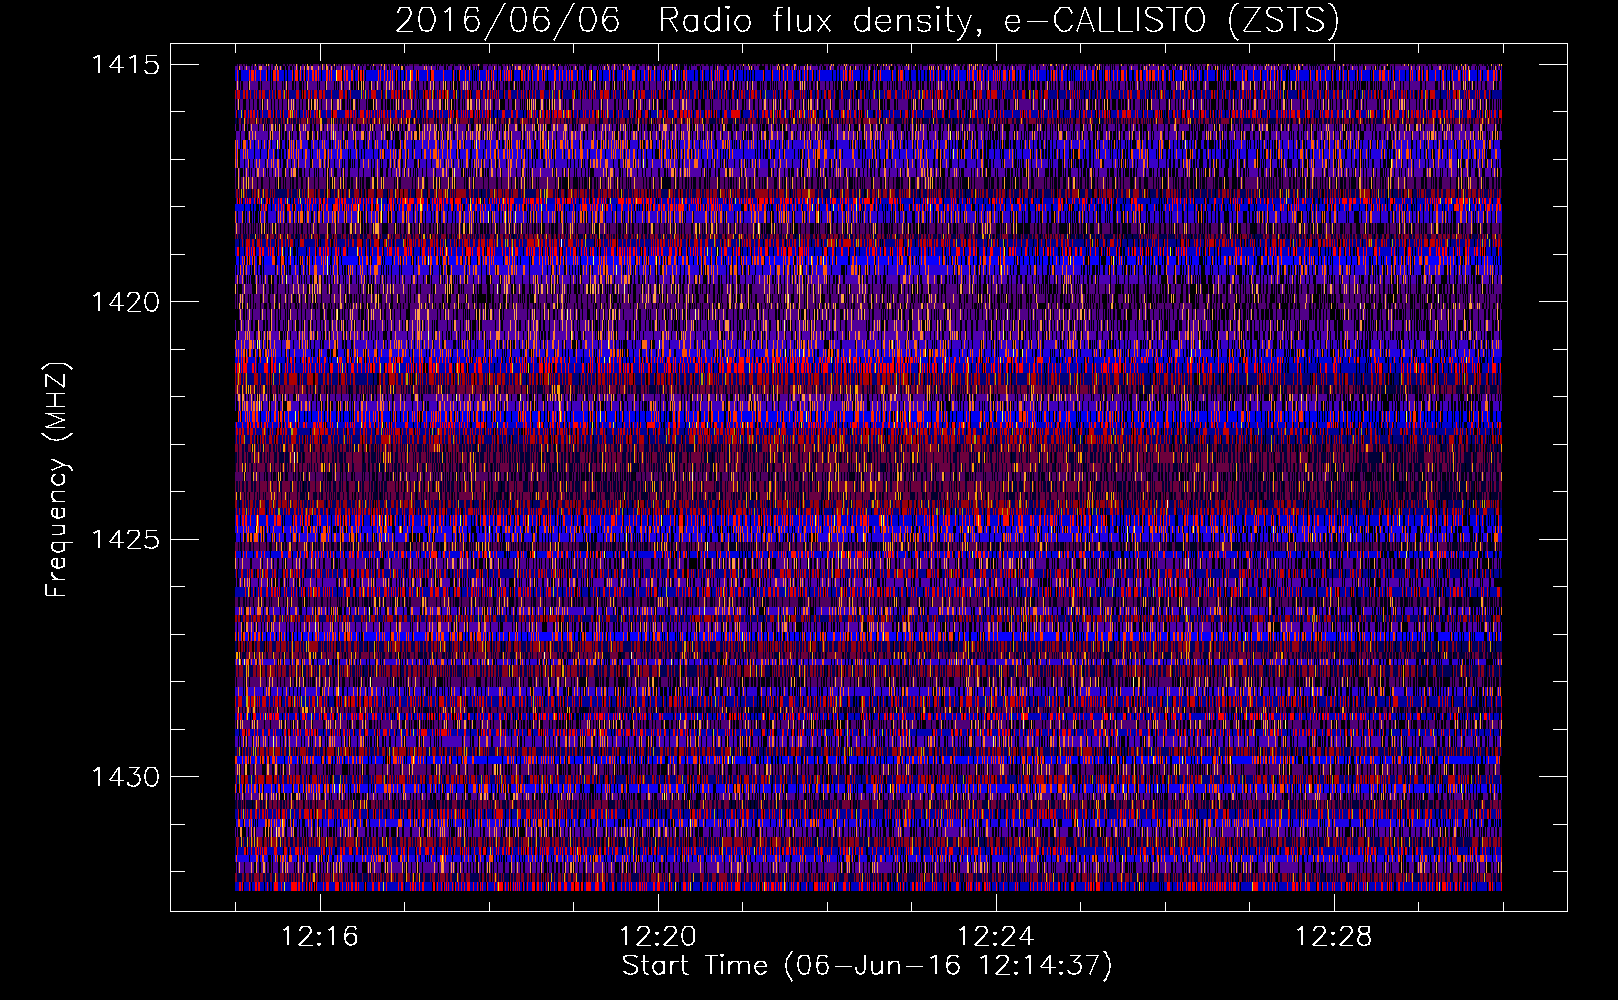Click the 'Frequency (MHZ)' axis title
The height and width of the screenshot is (1000, 1618).
tap(58, 480)
